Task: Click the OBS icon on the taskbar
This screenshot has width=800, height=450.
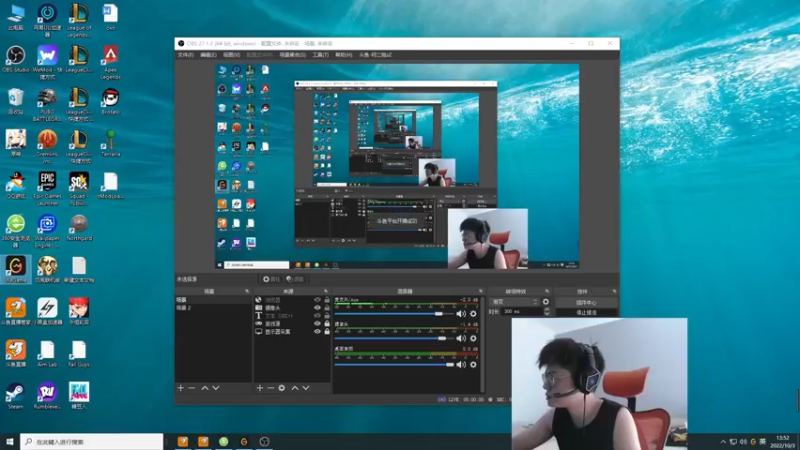Action: pos(264,442)
